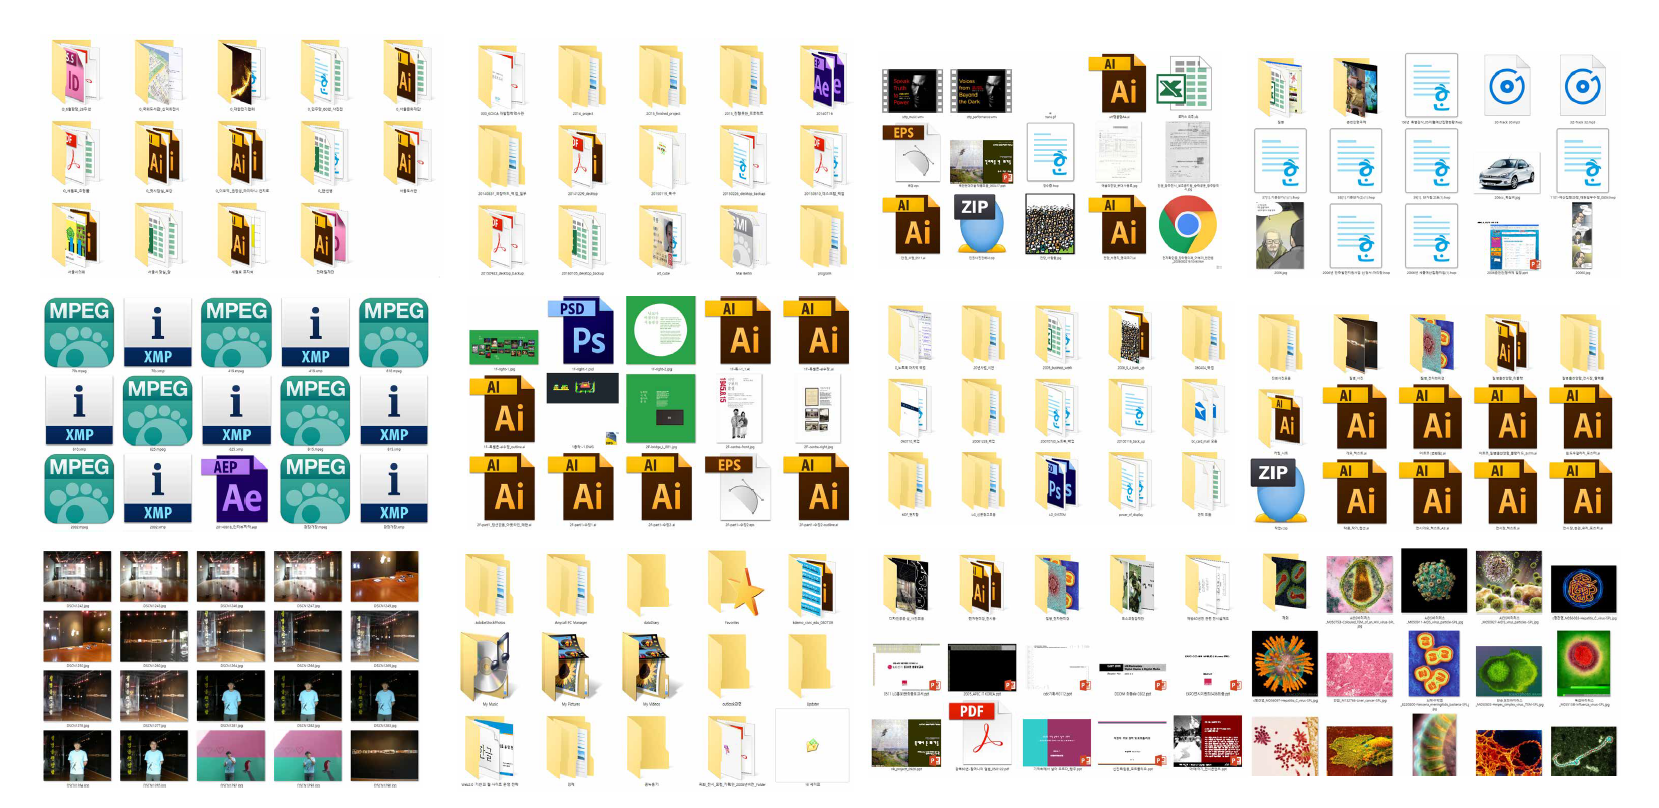Select the green blob microscopy image
This screenshot has width=1659, height=808.
(x=1509, y=674)
